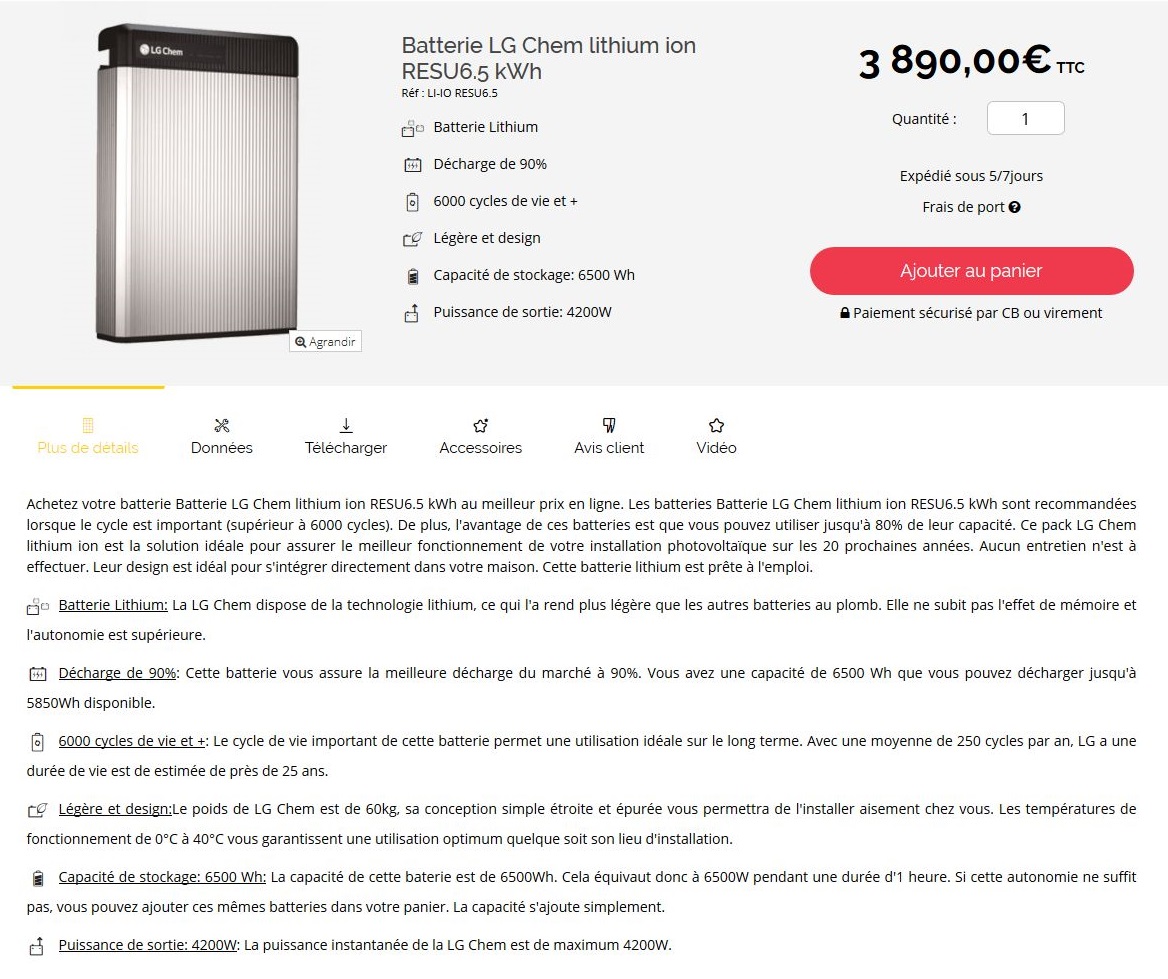The height and width of the screenshot is (979, 1168).
Task: Click the underlined 6000 cycles de vie et + link
Action: coord(133,741)
